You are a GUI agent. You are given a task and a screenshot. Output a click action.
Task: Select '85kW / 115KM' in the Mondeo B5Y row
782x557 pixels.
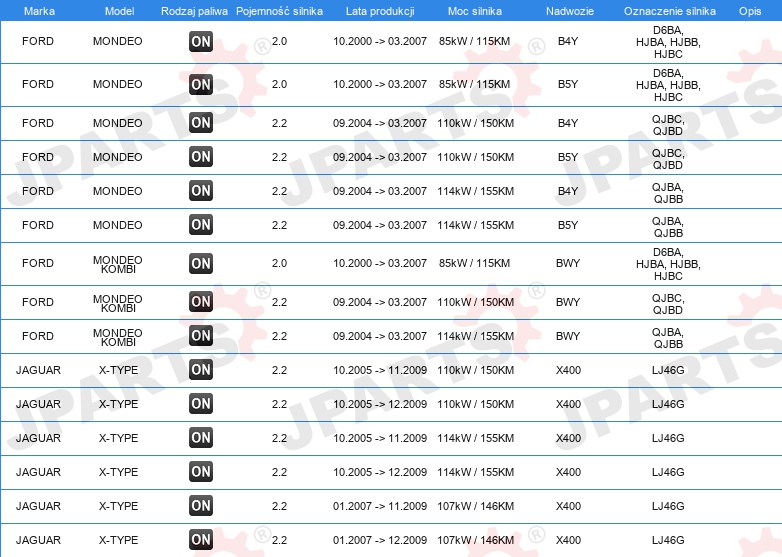[475, 84]
